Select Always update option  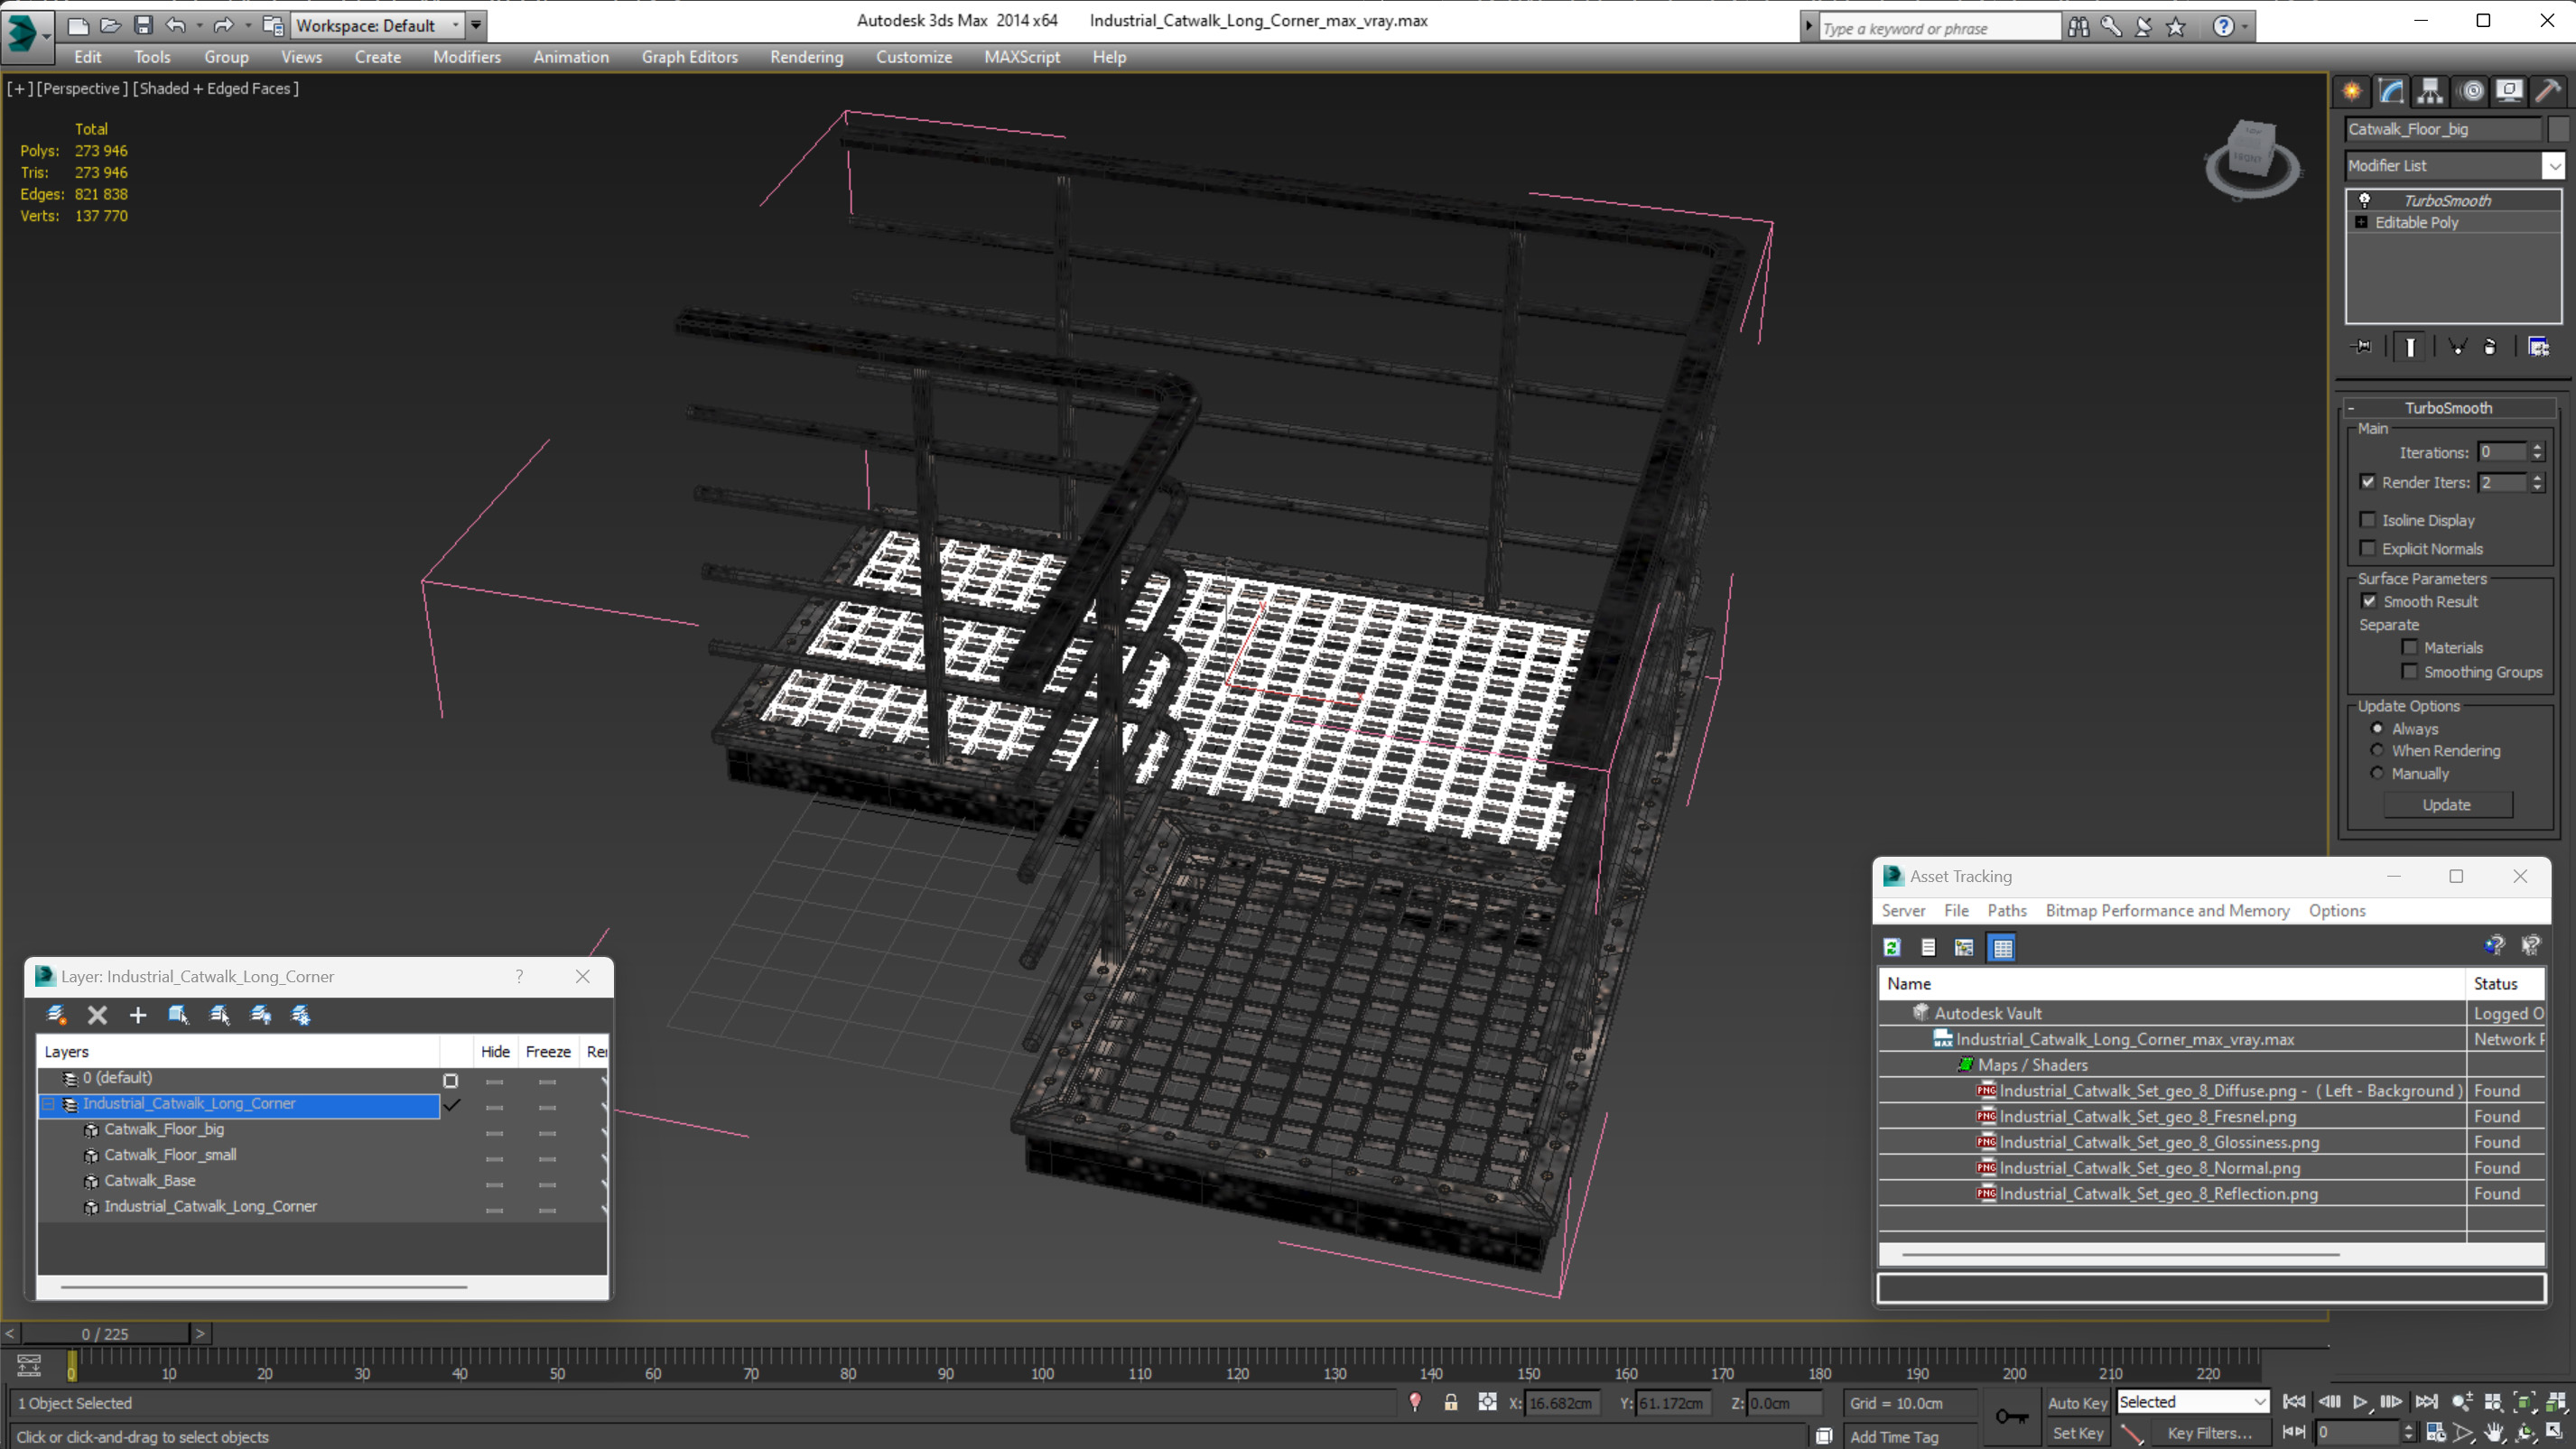coord(2377,728)
